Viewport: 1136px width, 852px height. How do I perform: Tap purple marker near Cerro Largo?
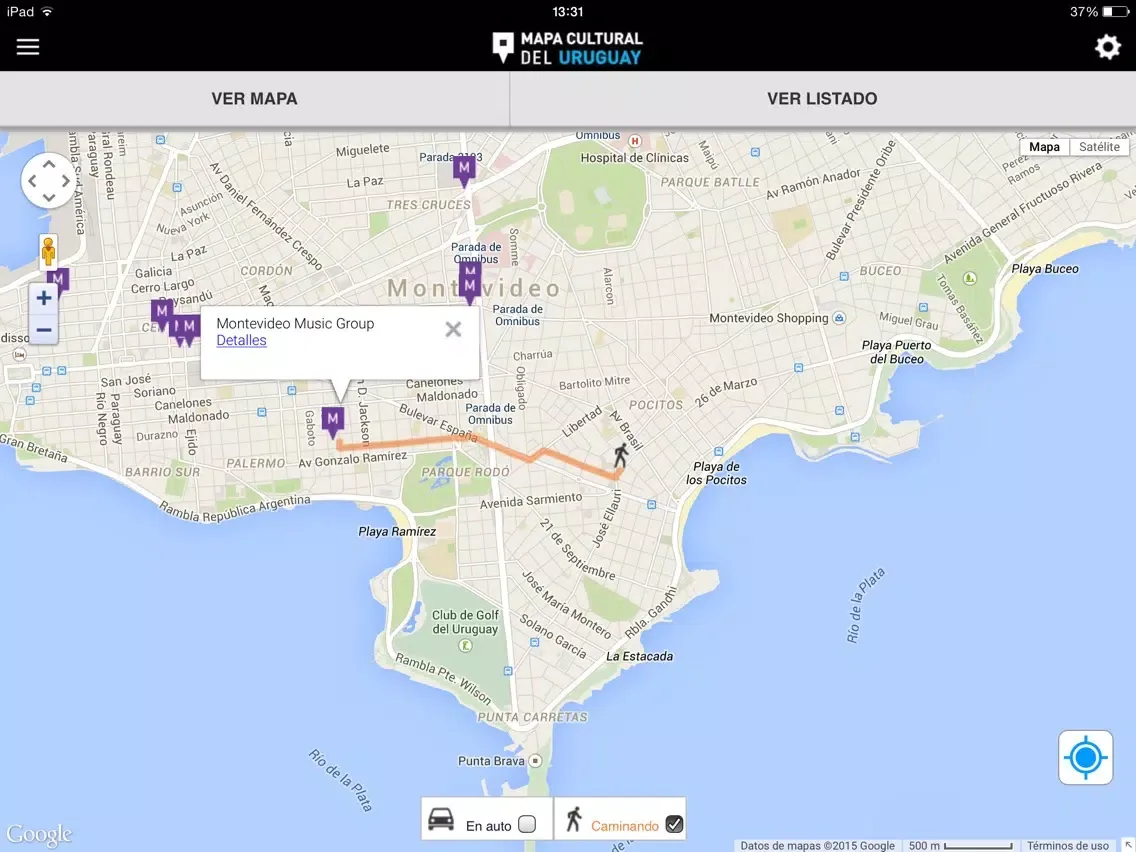click(162, 313)
